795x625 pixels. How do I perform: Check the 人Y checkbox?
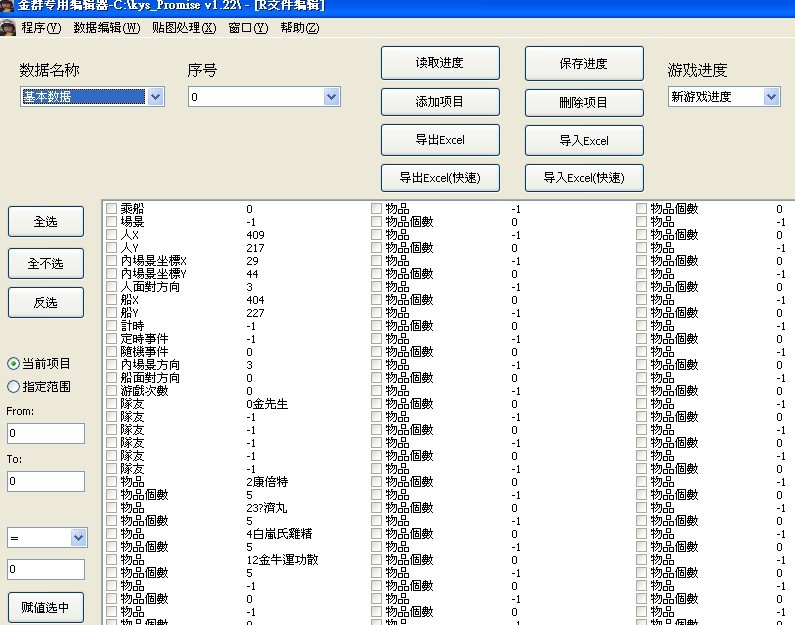112,247
